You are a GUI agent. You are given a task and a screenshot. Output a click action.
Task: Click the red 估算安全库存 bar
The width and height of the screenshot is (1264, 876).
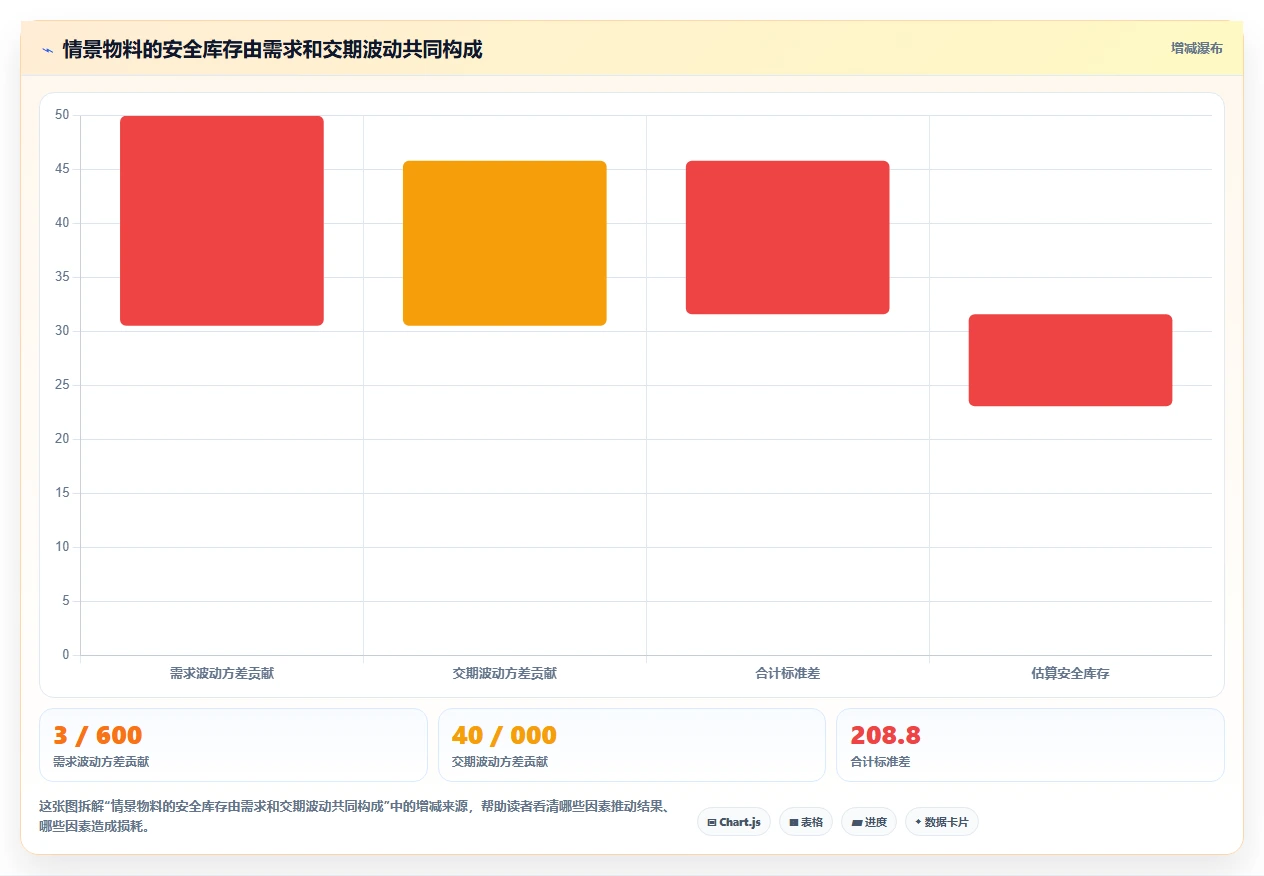(x=1071, y=360)
